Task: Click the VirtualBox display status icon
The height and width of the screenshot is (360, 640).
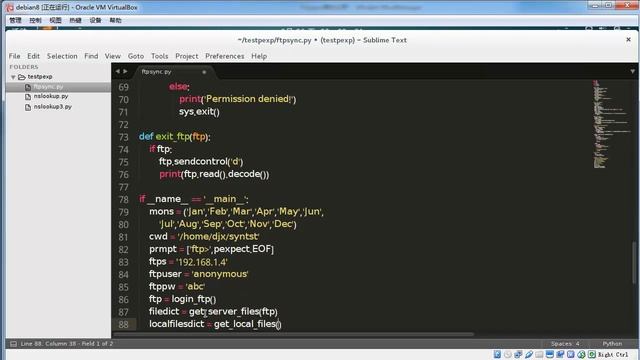Action: pyautogui.click(x=550, y=354)
